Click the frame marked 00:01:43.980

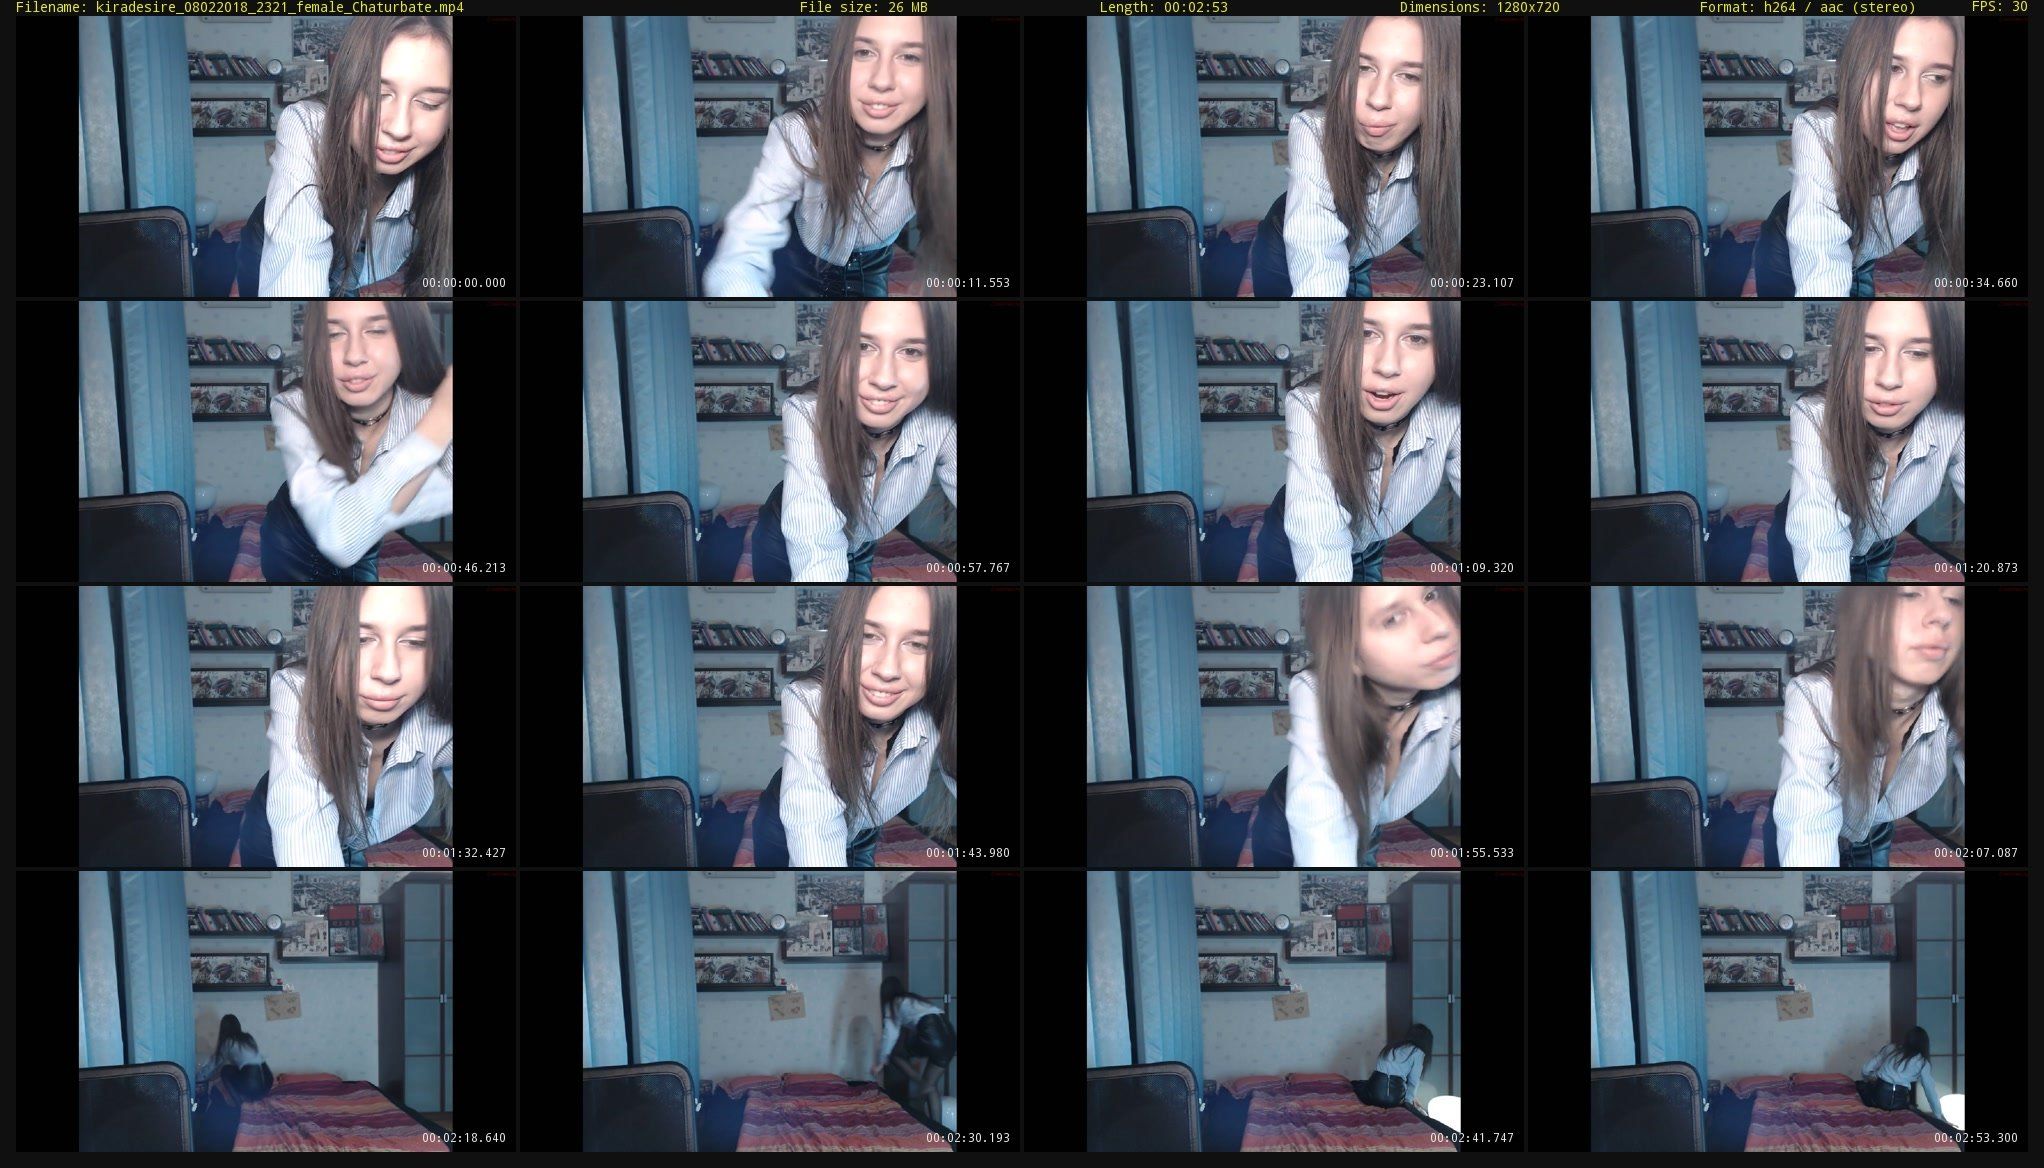[x=770, y=726]
